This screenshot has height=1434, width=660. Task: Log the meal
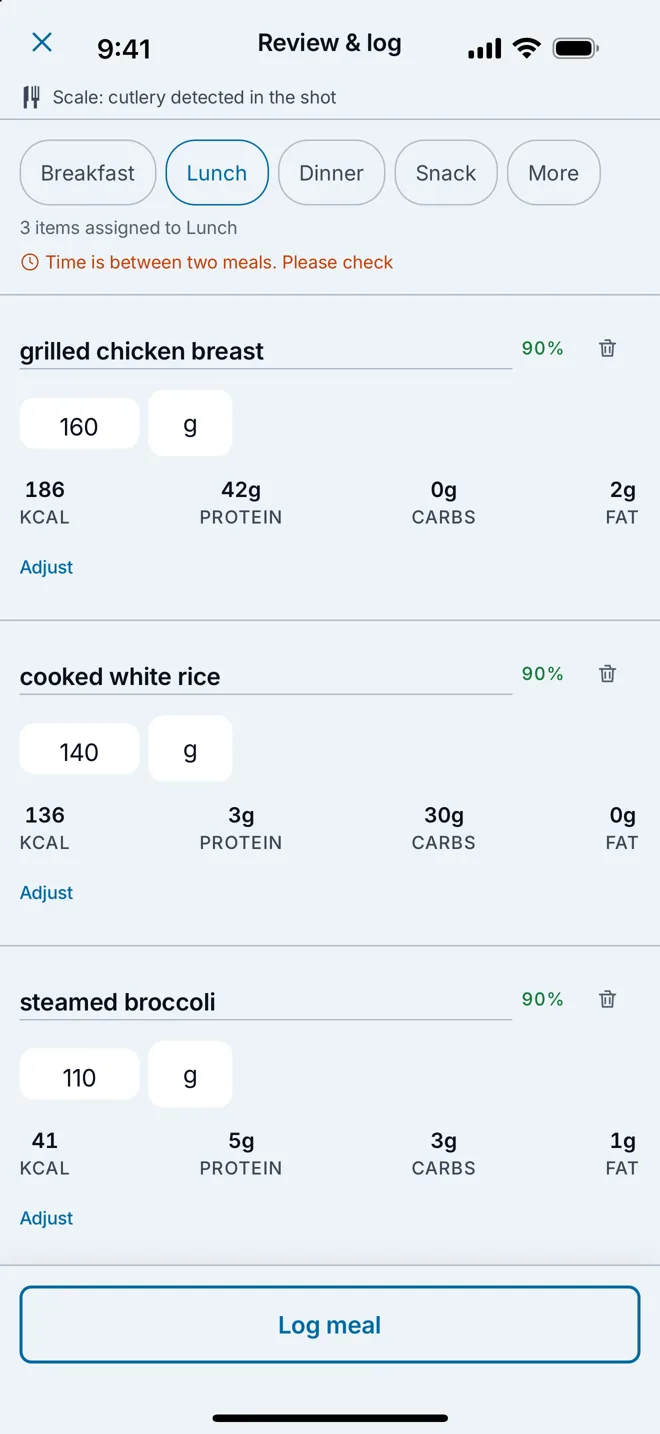click(330, 1325)
